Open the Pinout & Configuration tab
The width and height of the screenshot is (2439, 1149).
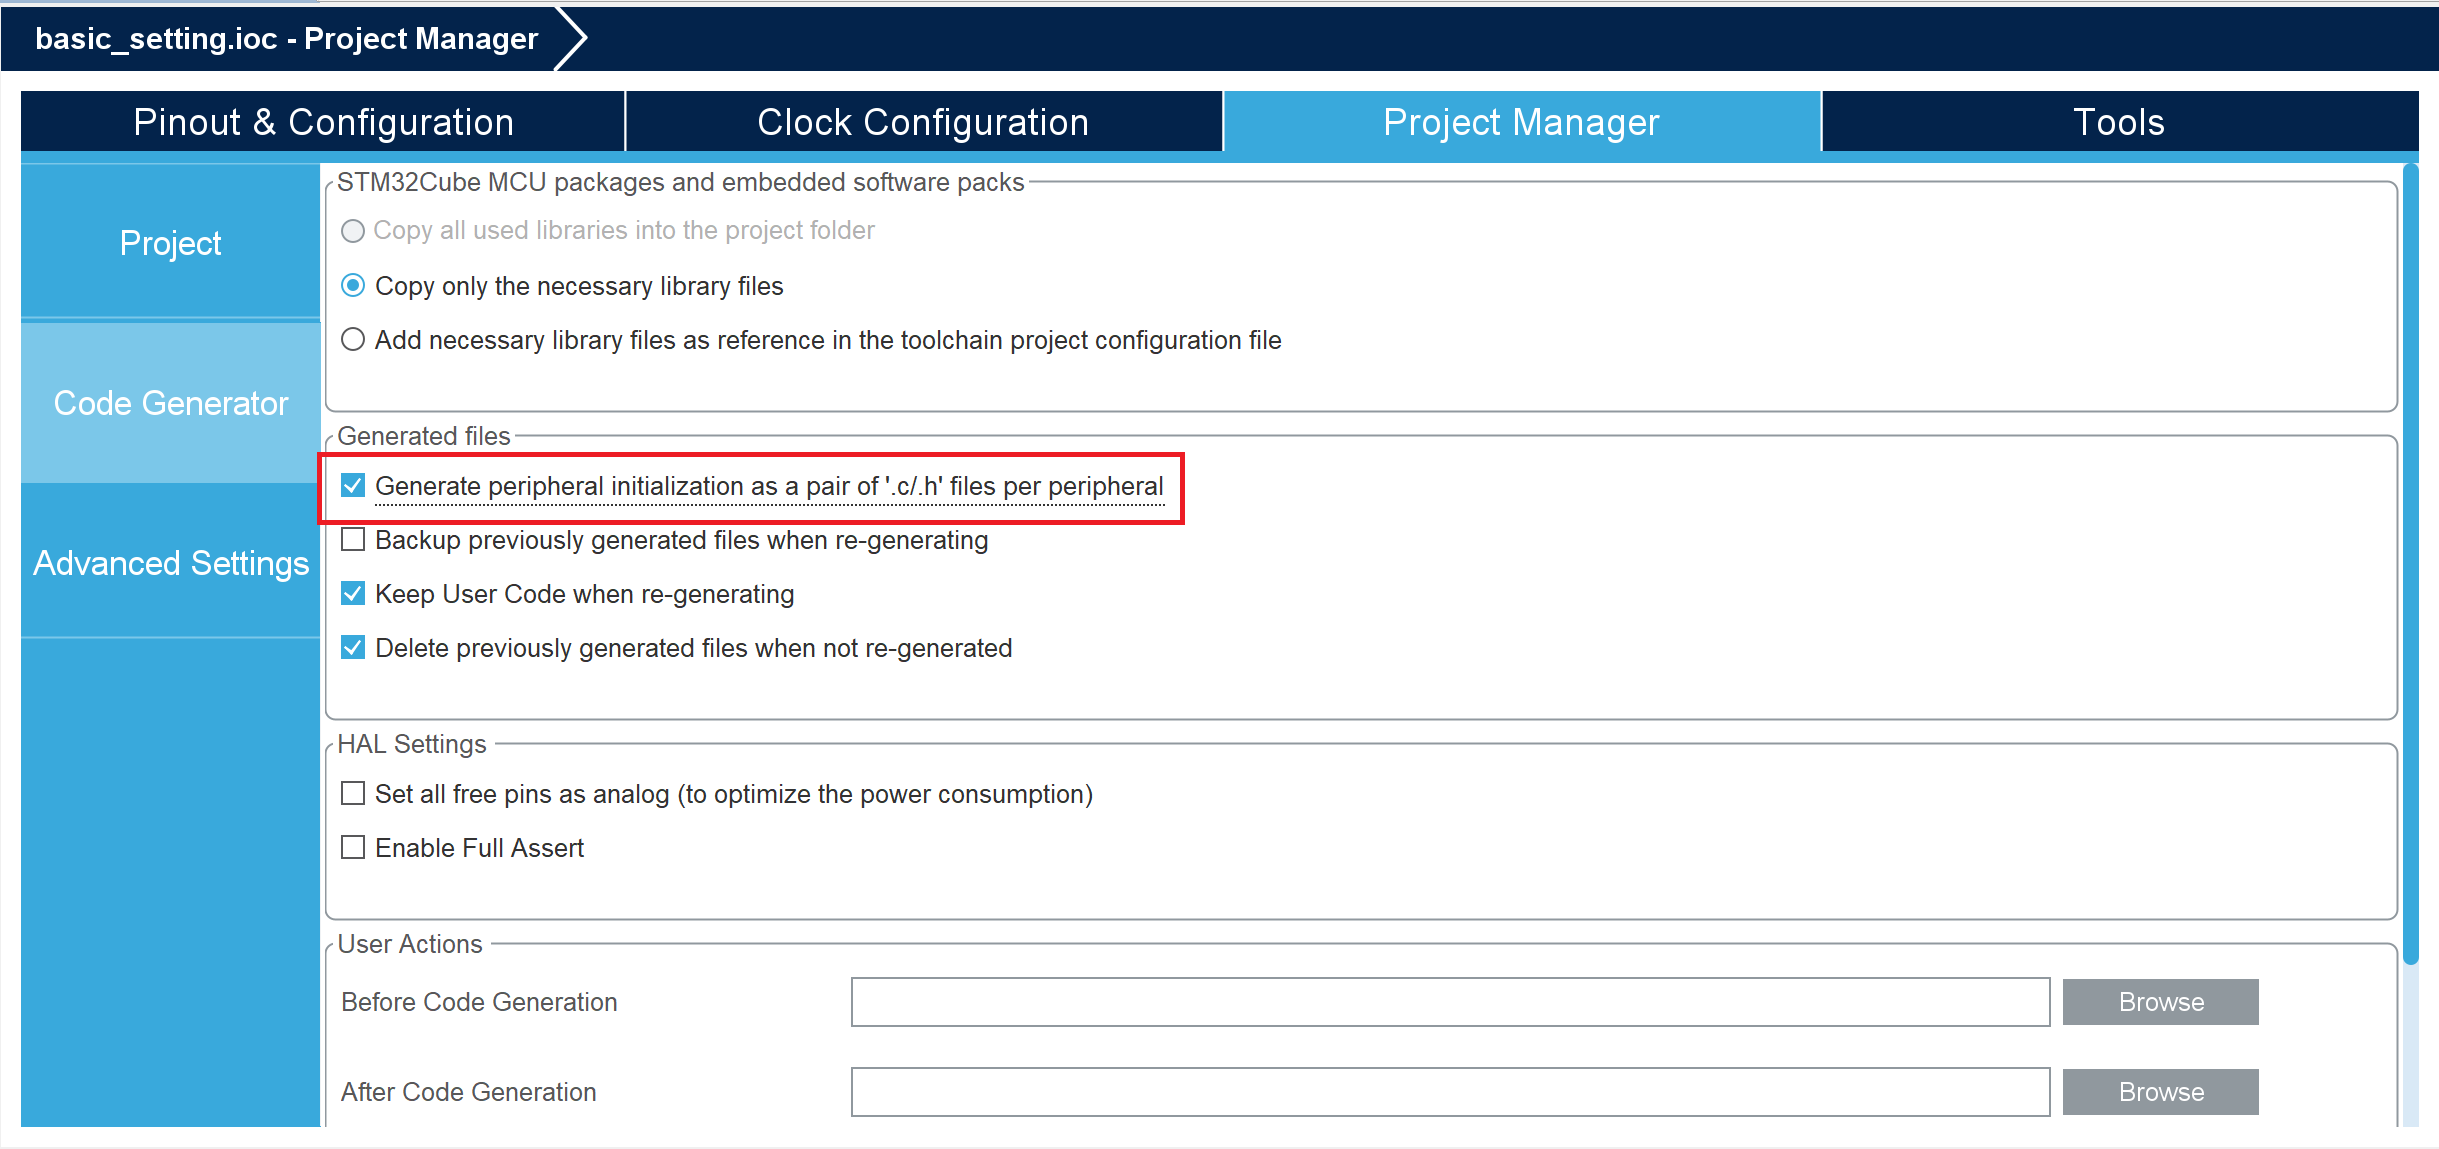pos(323,122)
